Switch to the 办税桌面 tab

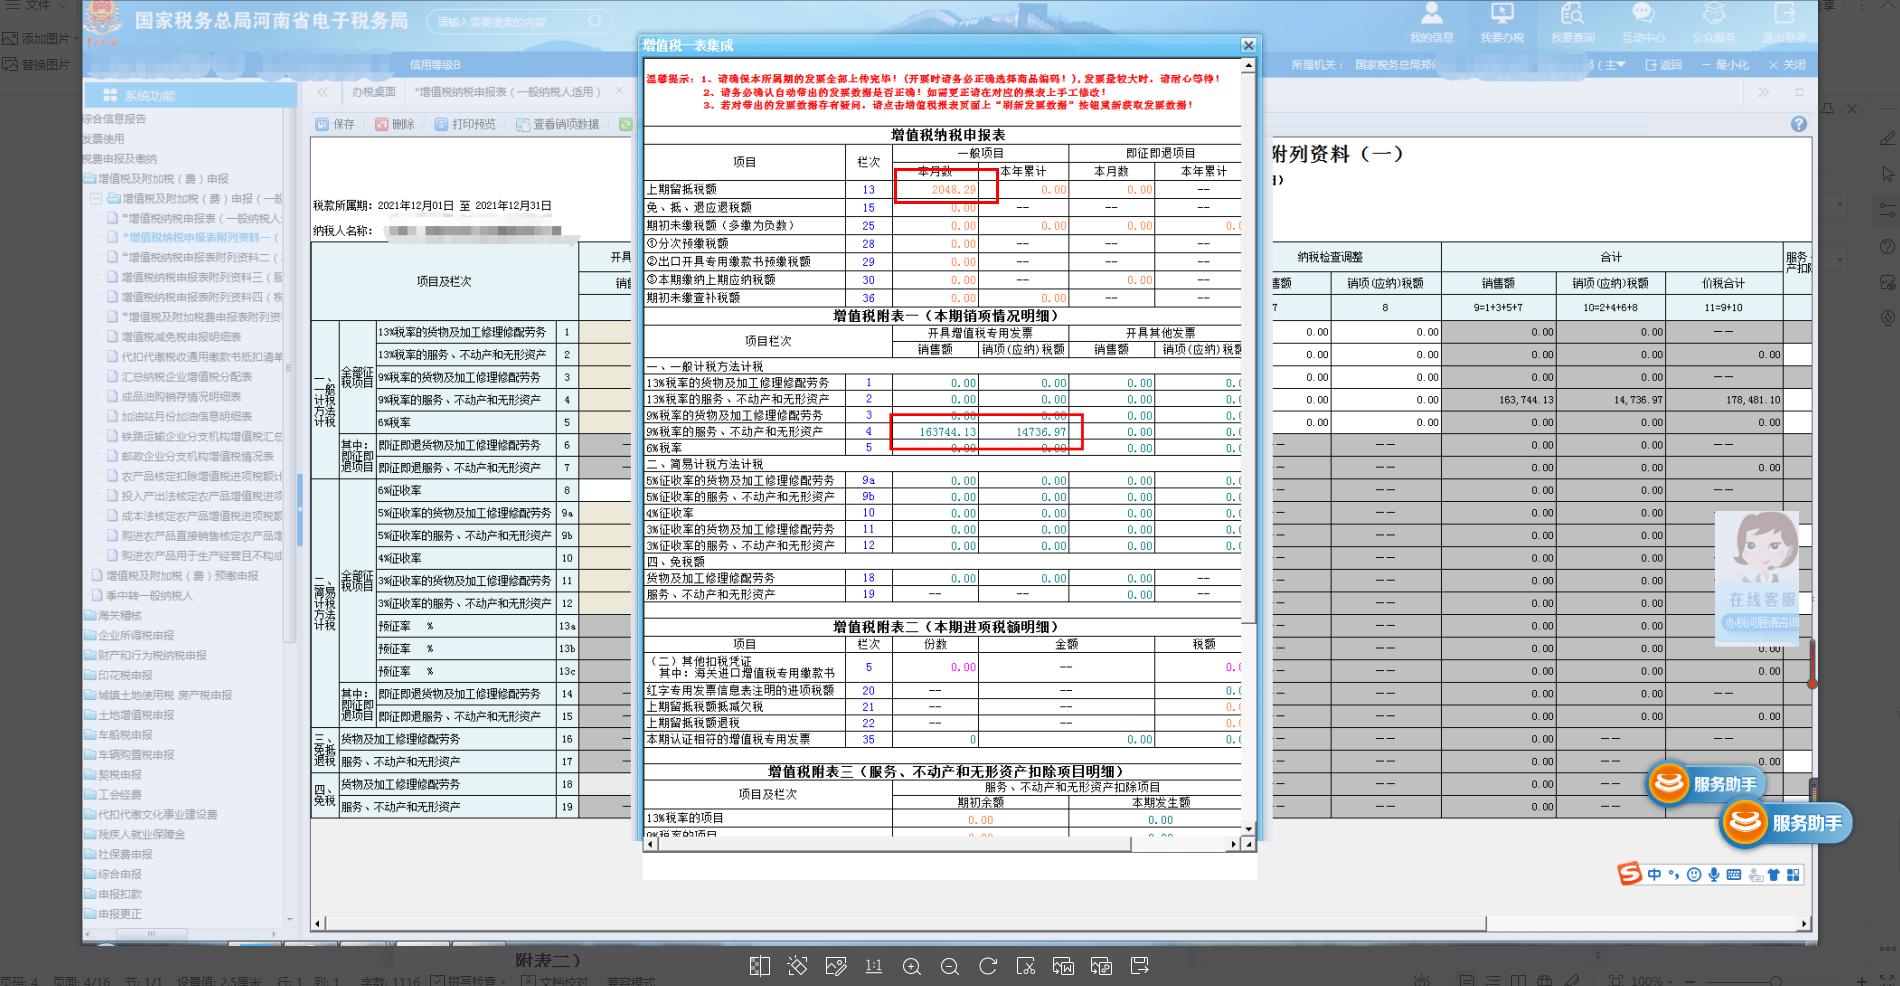pyautogui.click(x=373, y=92)
